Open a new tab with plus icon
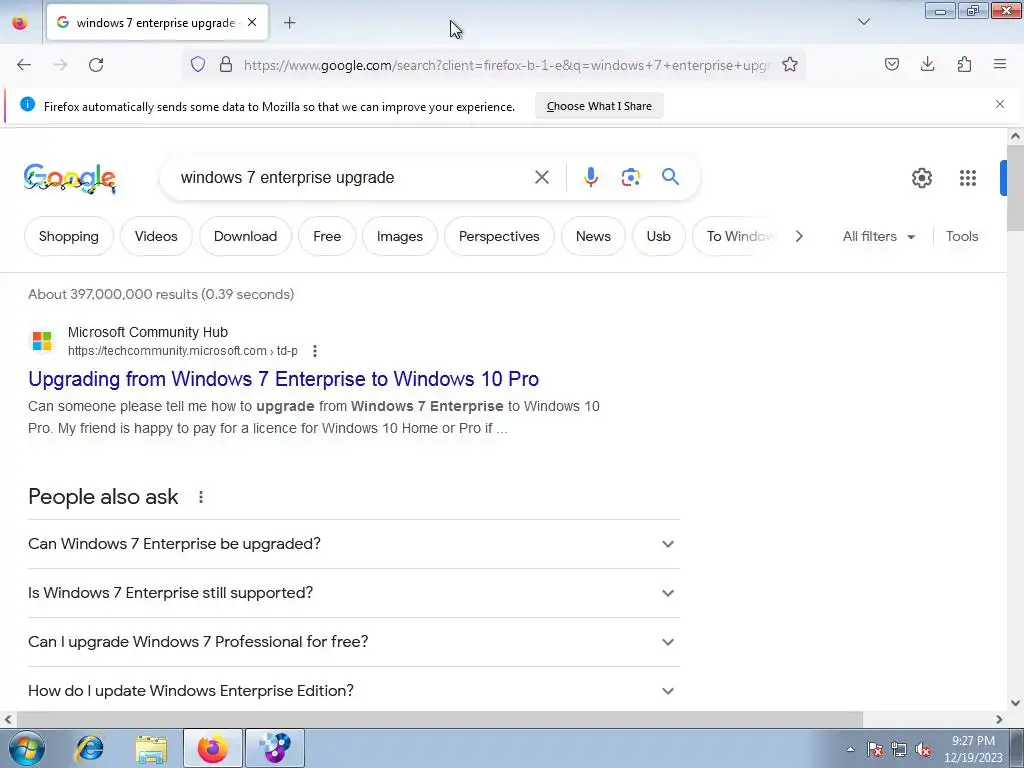1024x768 pixels. point(290,23)
